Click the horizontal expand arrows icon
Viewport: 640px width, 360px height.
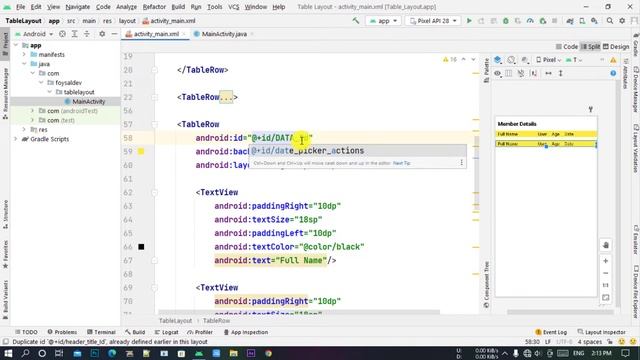coord(548,73)
